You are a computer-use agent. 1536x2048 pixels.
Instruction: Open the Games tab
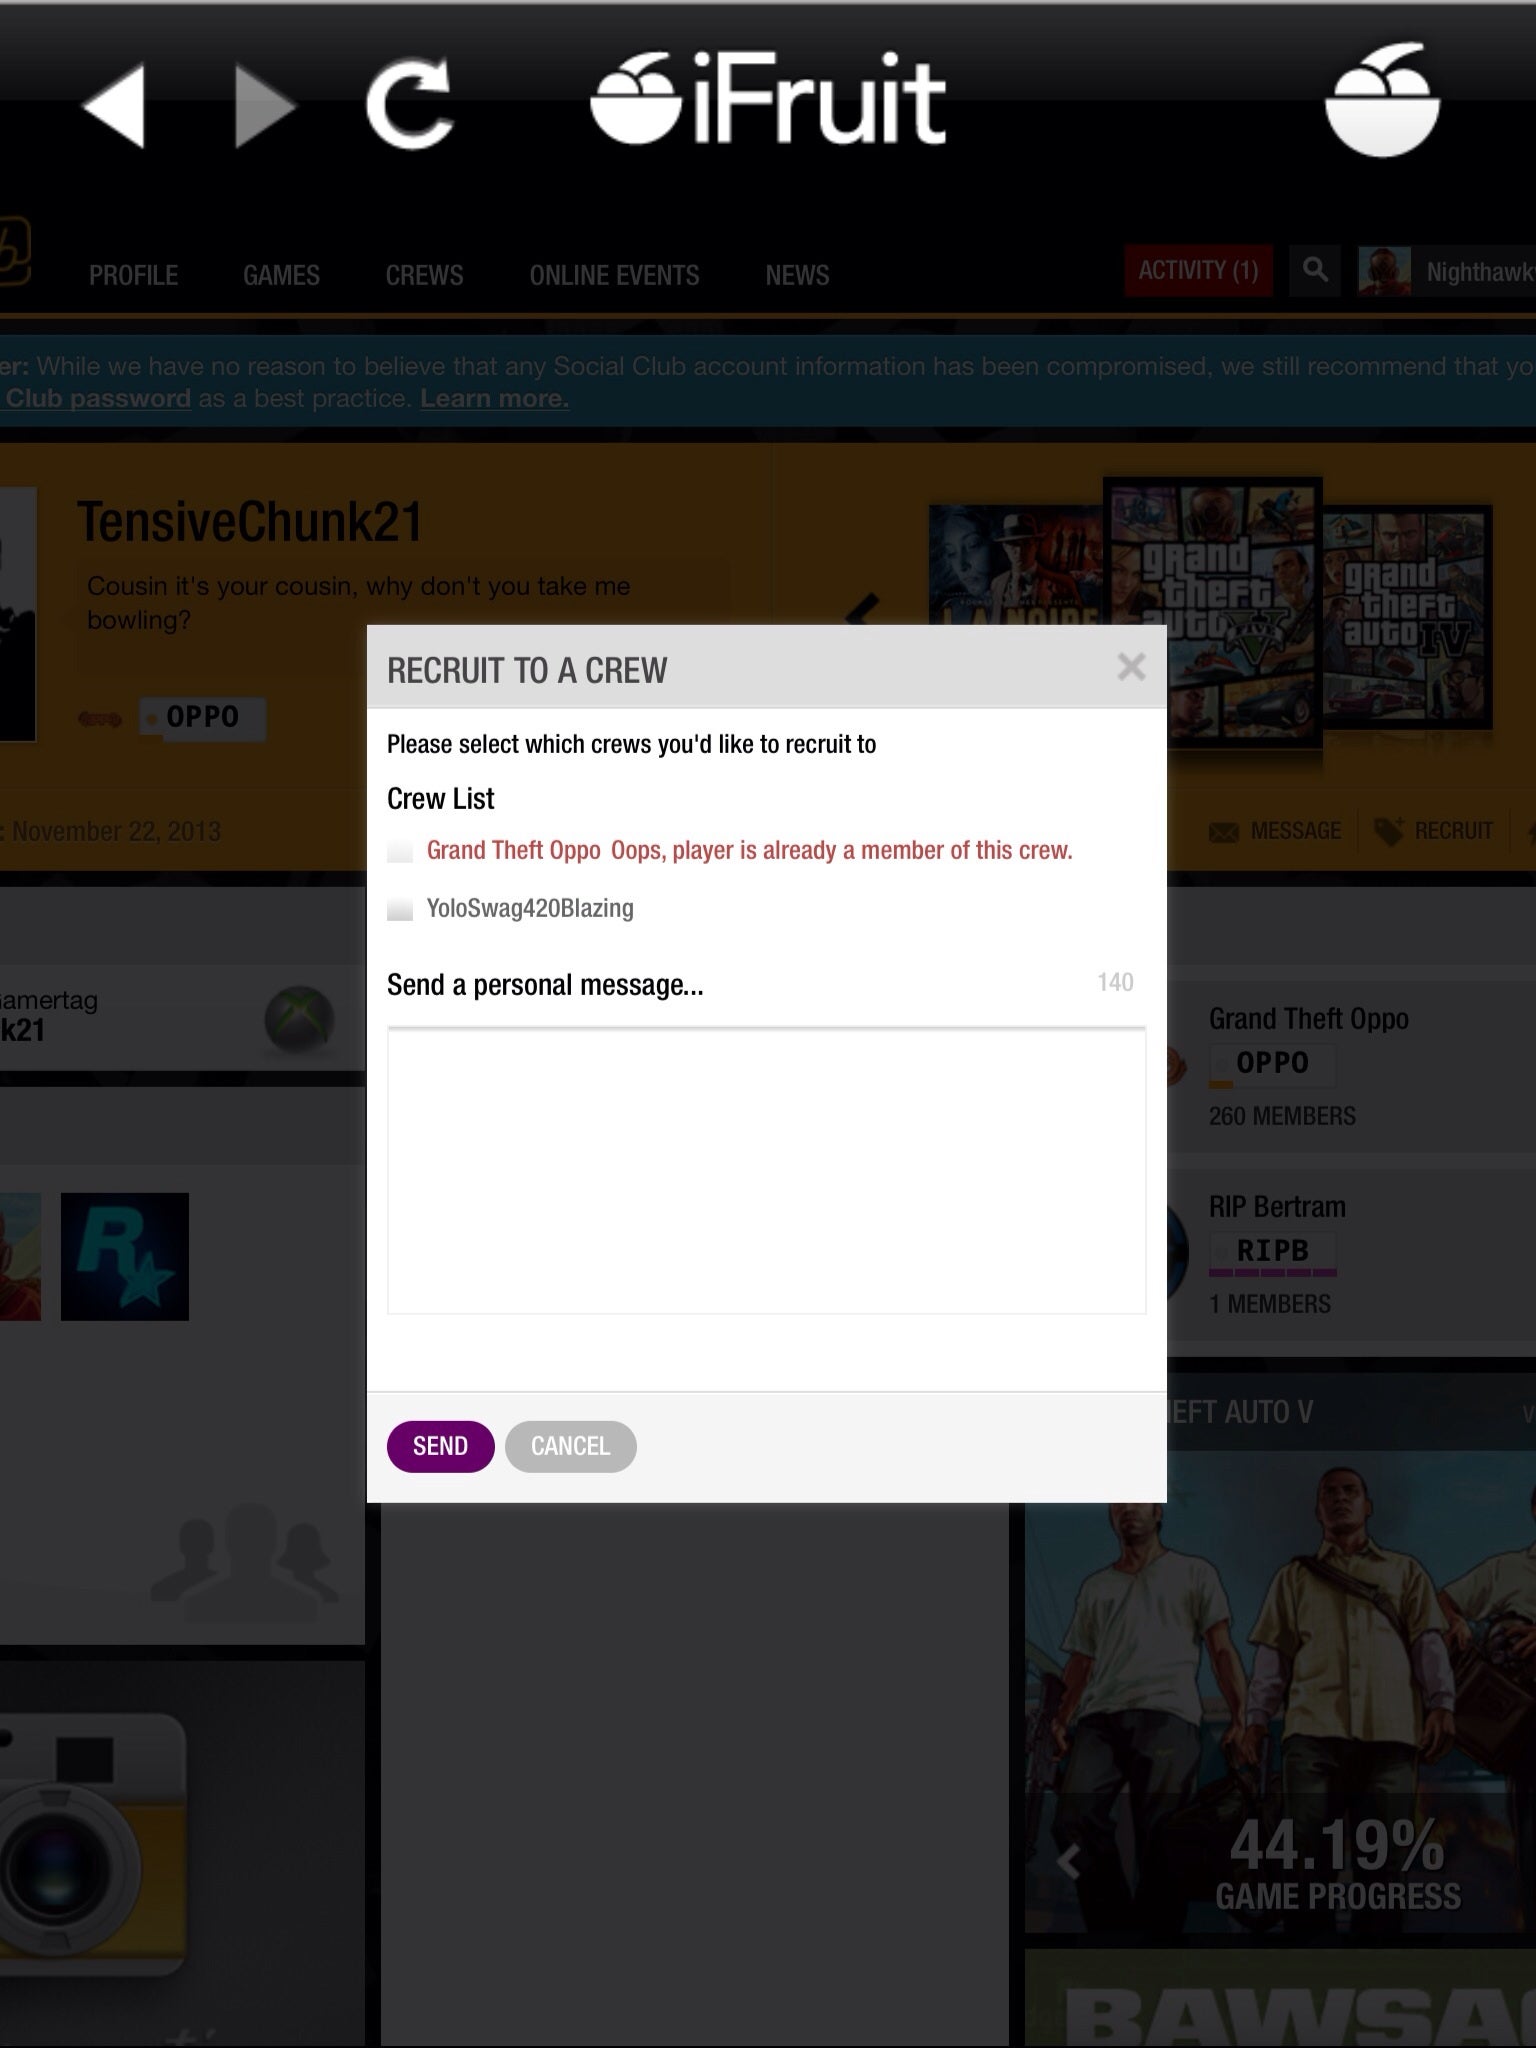click(281, 275)
